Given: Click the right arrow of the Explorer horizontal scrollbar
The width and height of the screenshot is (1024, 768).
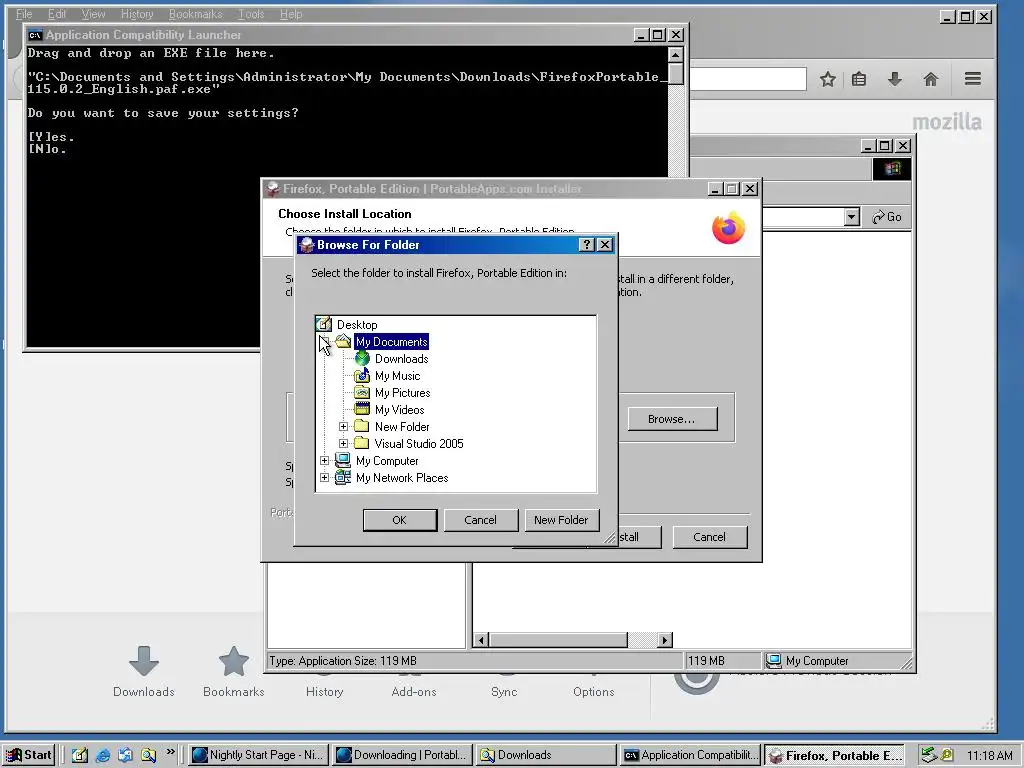Looking at the screenshot, I should pyautogui.click(x=665, y=640).
